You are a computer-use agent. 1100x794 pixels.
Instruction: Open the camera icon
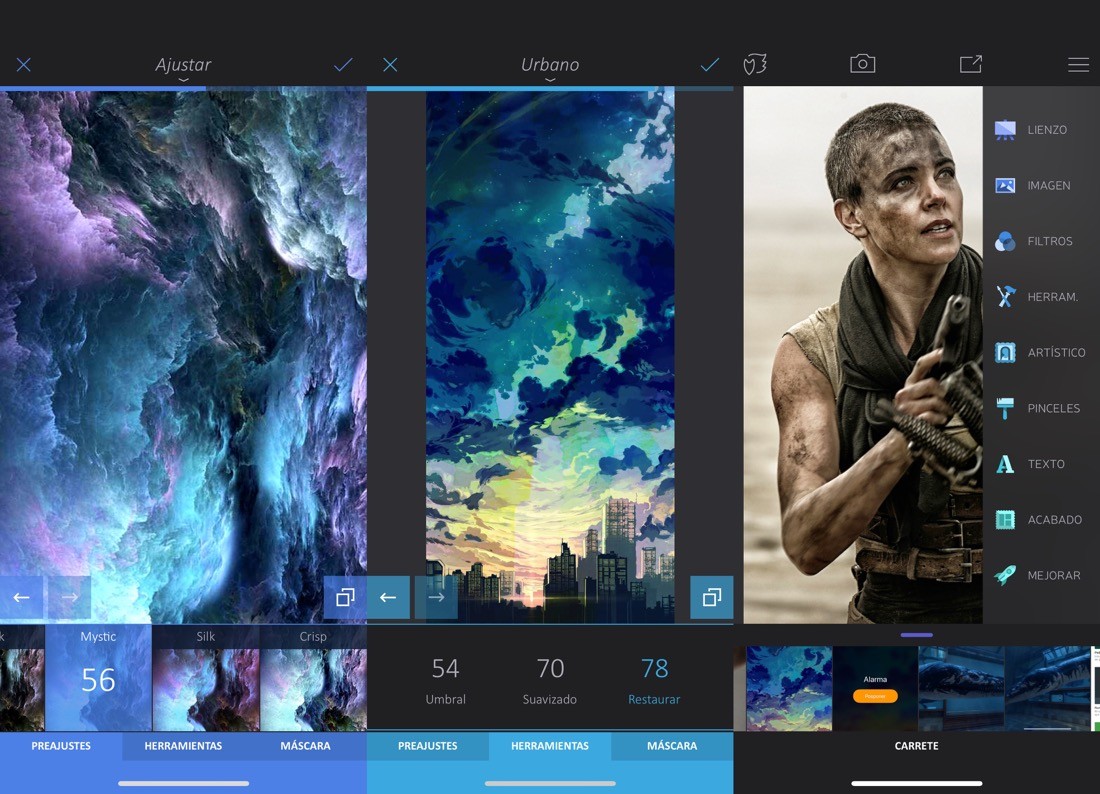(862, 64)
